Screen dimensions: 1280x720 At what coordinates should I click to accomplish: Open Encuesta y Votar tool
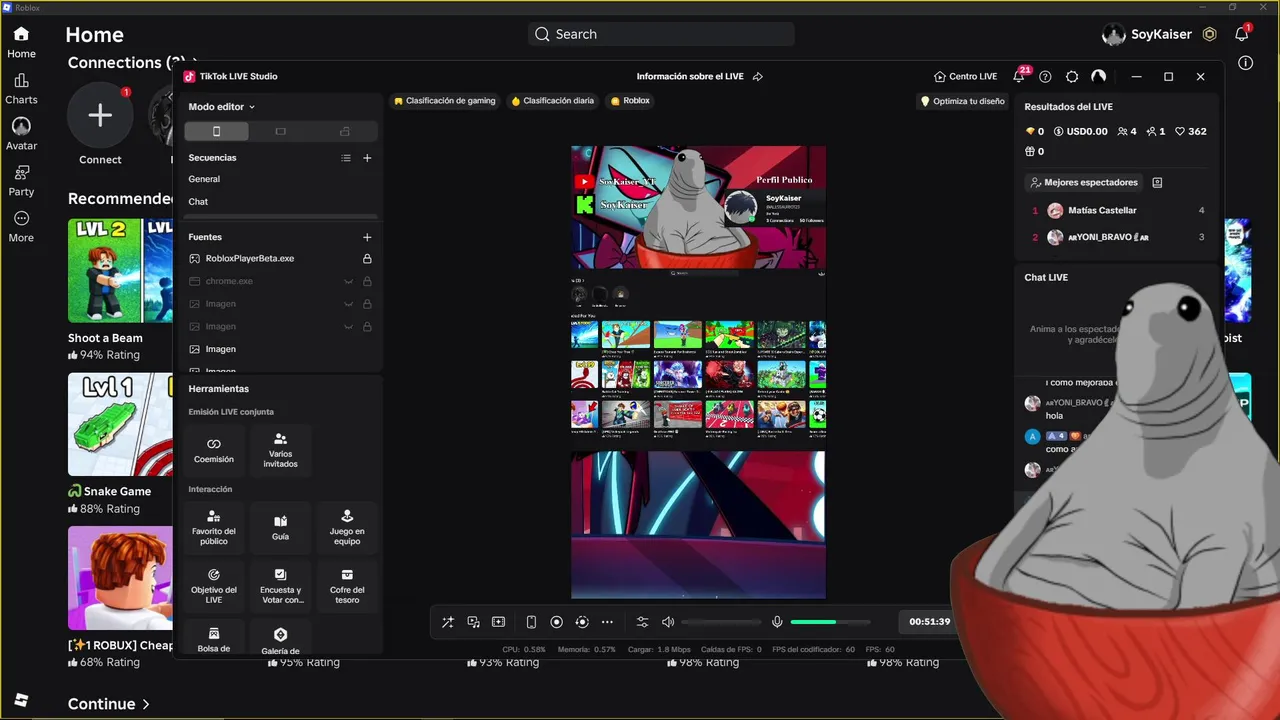pos(280,586)
